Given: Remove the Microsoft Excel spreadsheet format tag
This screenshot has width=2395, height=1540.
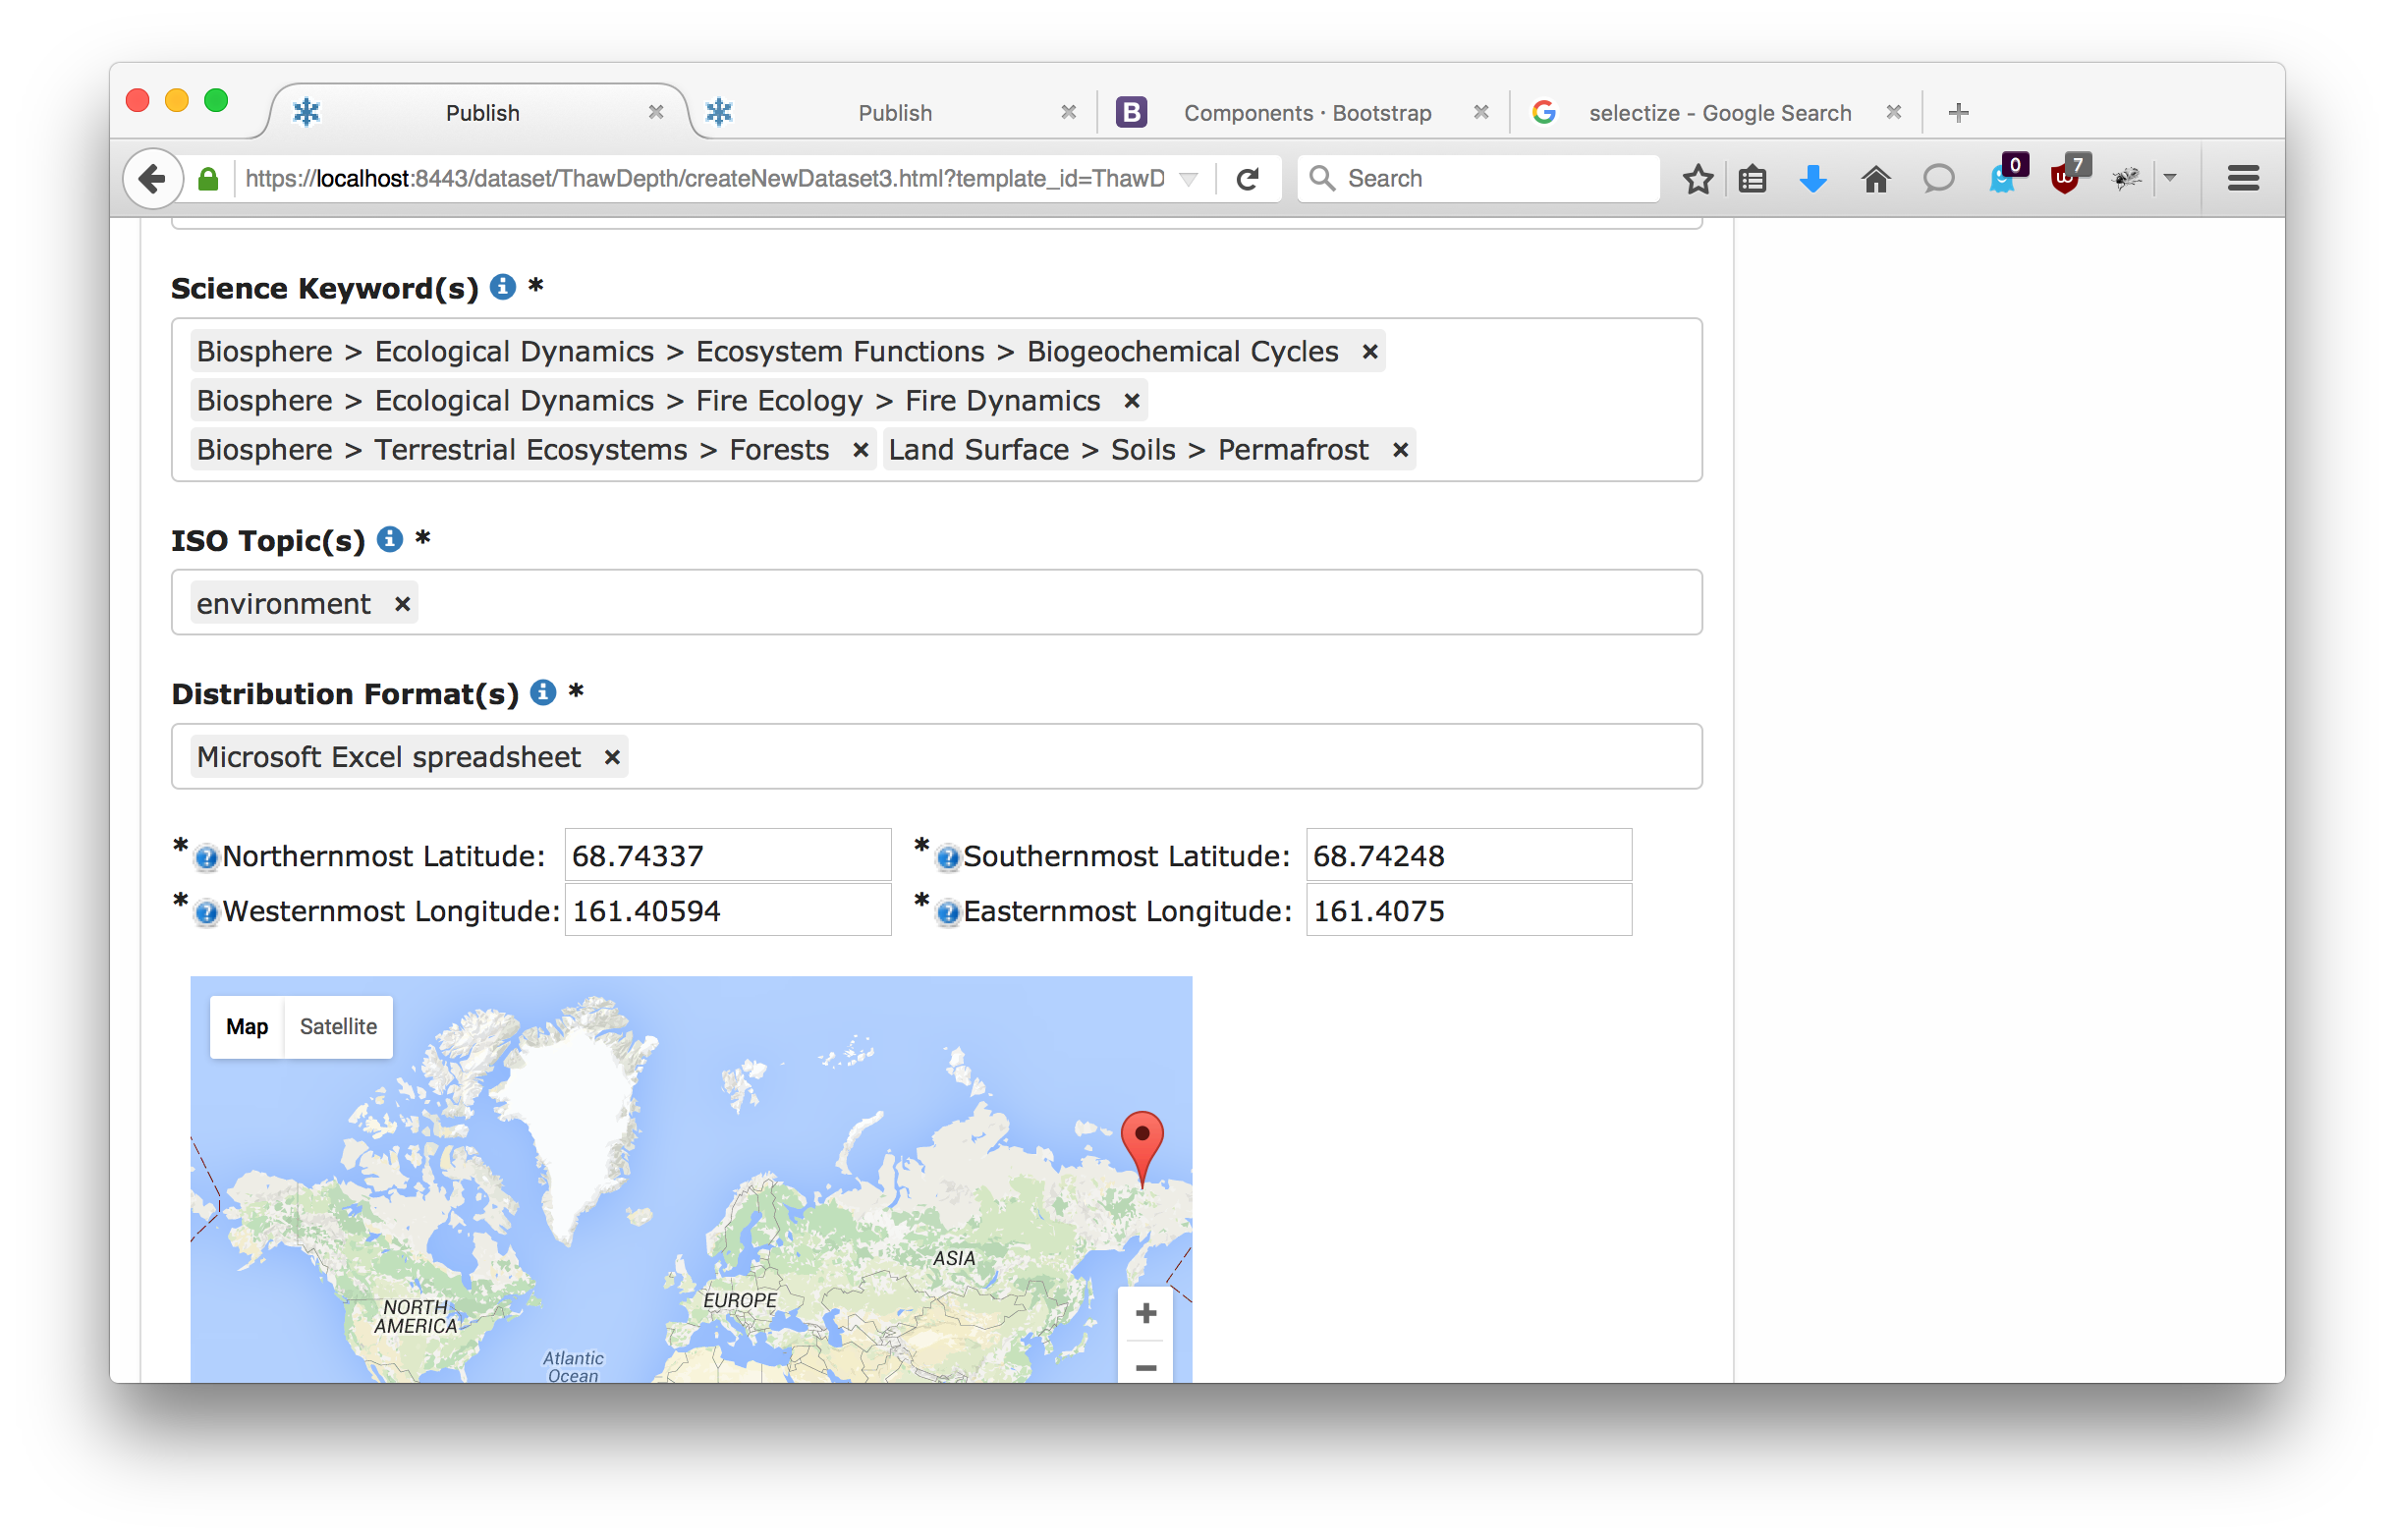Looking at the screenshot, I should pos(612,758).
